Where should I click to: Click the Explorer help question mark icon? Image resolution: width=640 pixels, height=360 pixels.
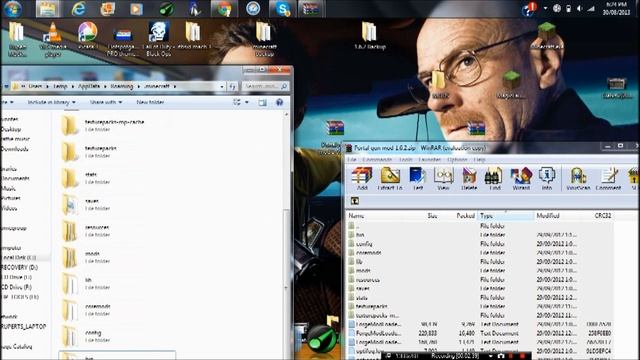[x=280, y=102]
